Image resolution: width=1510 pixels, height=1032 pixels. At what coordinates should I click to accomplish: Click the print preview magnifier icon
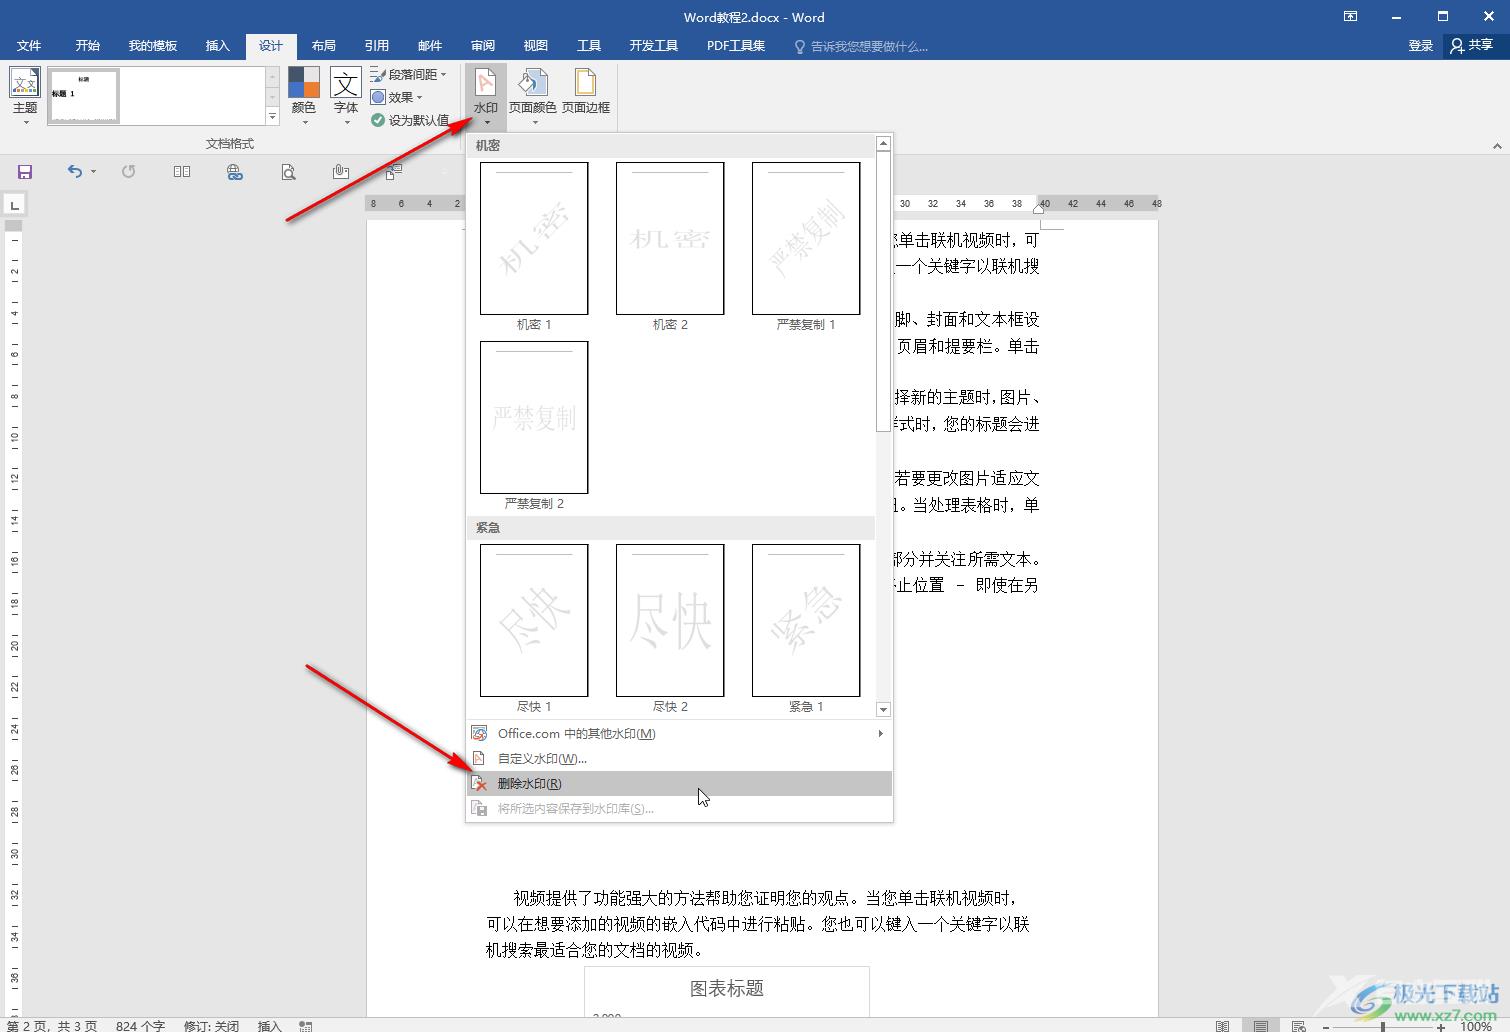click(x=288, y=172)
